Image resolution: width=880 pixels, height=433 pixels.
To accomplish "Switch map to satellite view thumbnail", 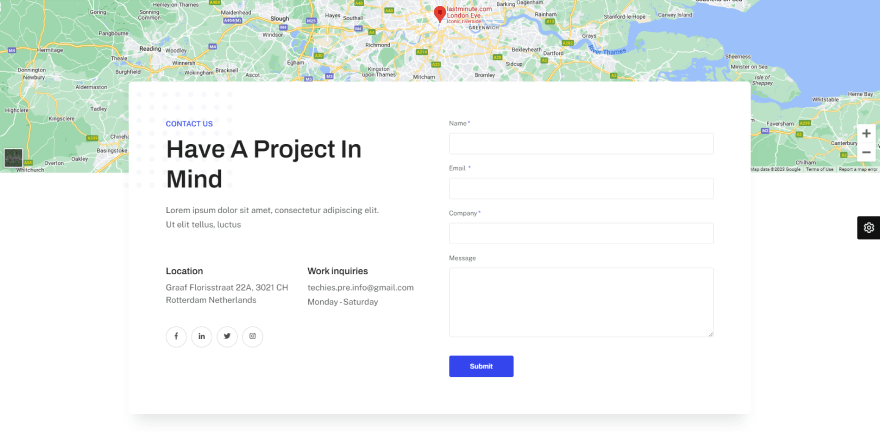I will [13, 158].
